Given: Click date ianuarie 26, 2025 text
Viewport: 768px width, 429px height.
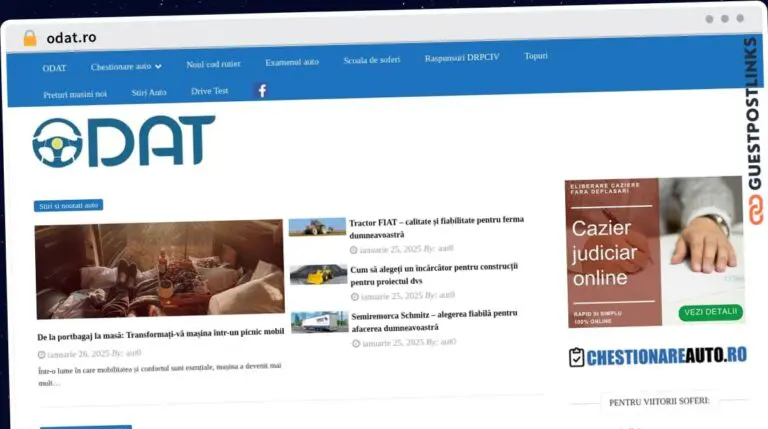Looking at the screenshot, I should tap(78, 354).
